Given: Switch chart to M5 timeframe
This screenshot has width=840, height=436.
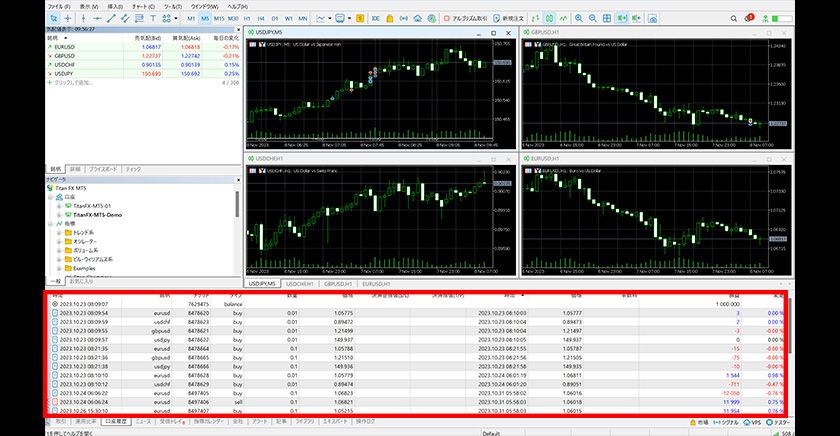Looking at the screenshot, I should [205, 18].
